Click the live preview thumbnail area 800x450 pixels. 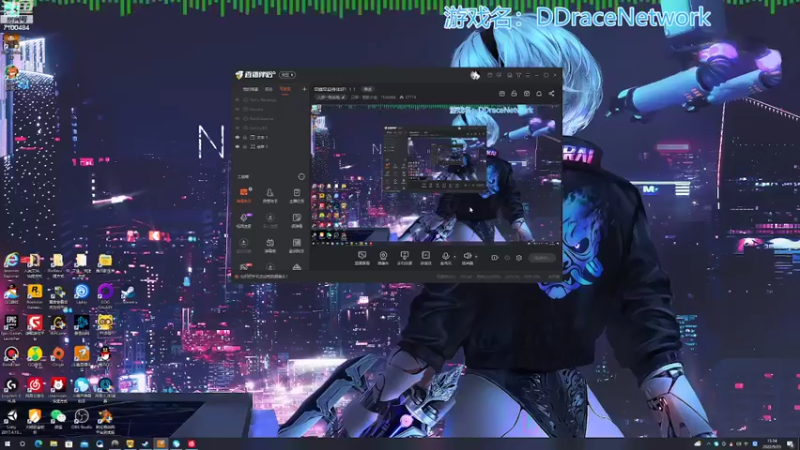(x=436, y=173)
